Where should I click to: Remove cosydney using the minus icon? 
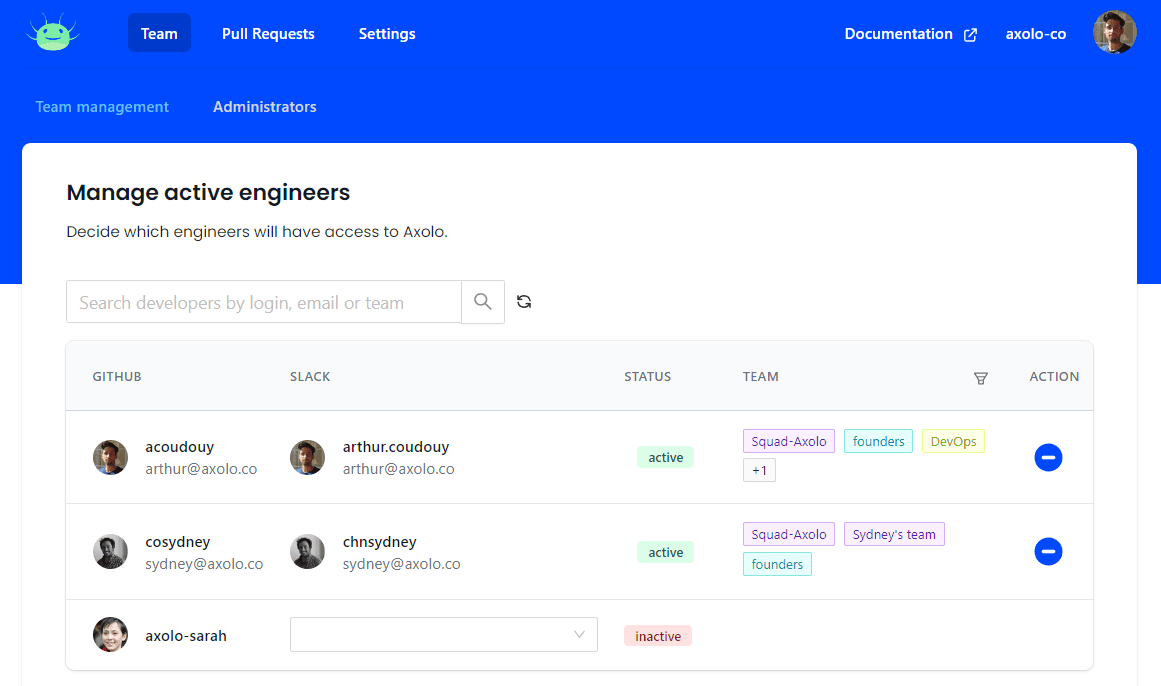[1048, 552]
